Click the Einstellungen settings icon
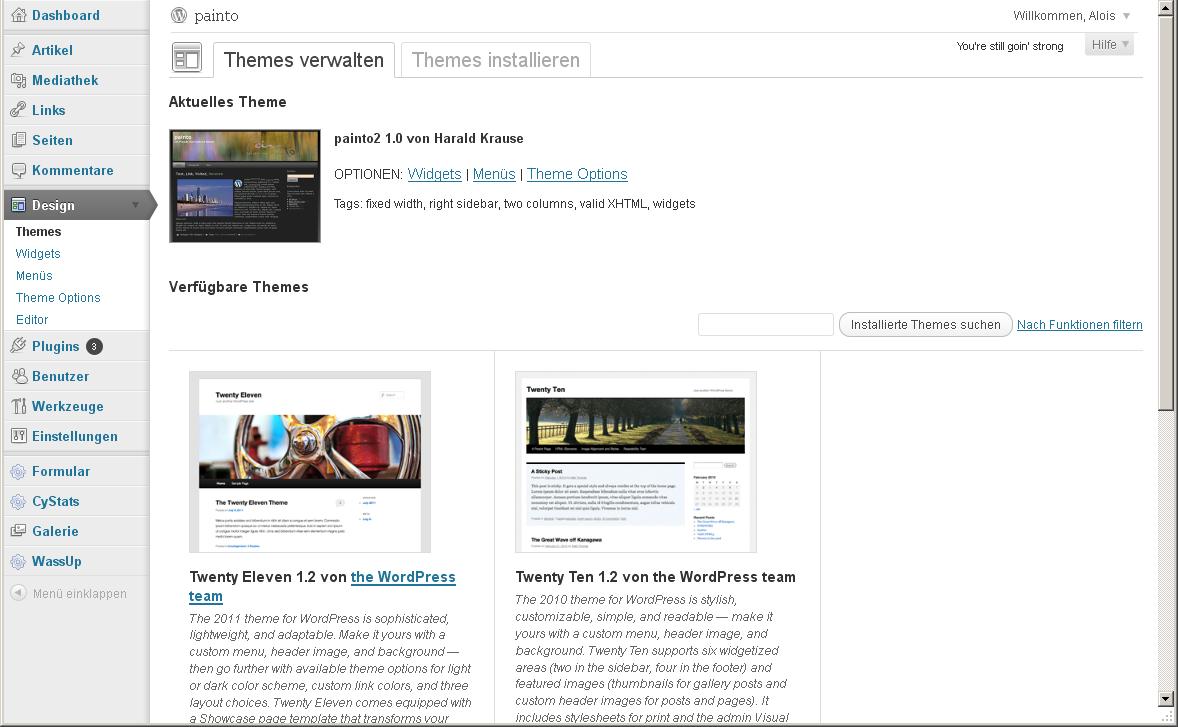This screenshot has width=1178, height=727. click(x=18, y=436)
